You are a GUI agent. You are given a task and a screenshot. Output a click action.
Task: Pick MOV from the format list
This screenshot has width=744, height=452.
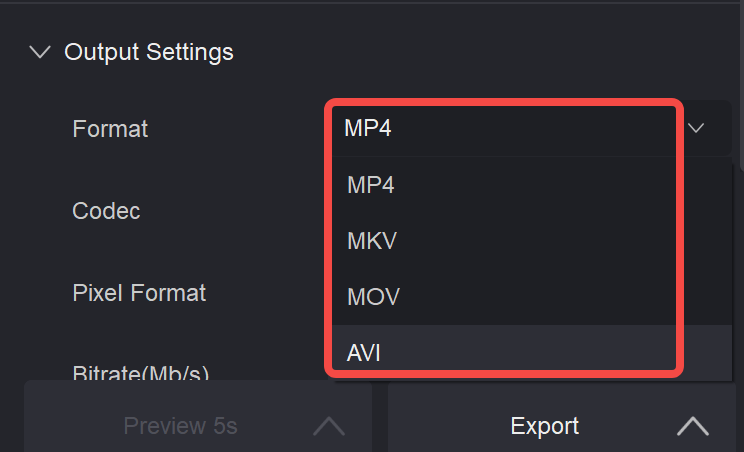[504, 296]
